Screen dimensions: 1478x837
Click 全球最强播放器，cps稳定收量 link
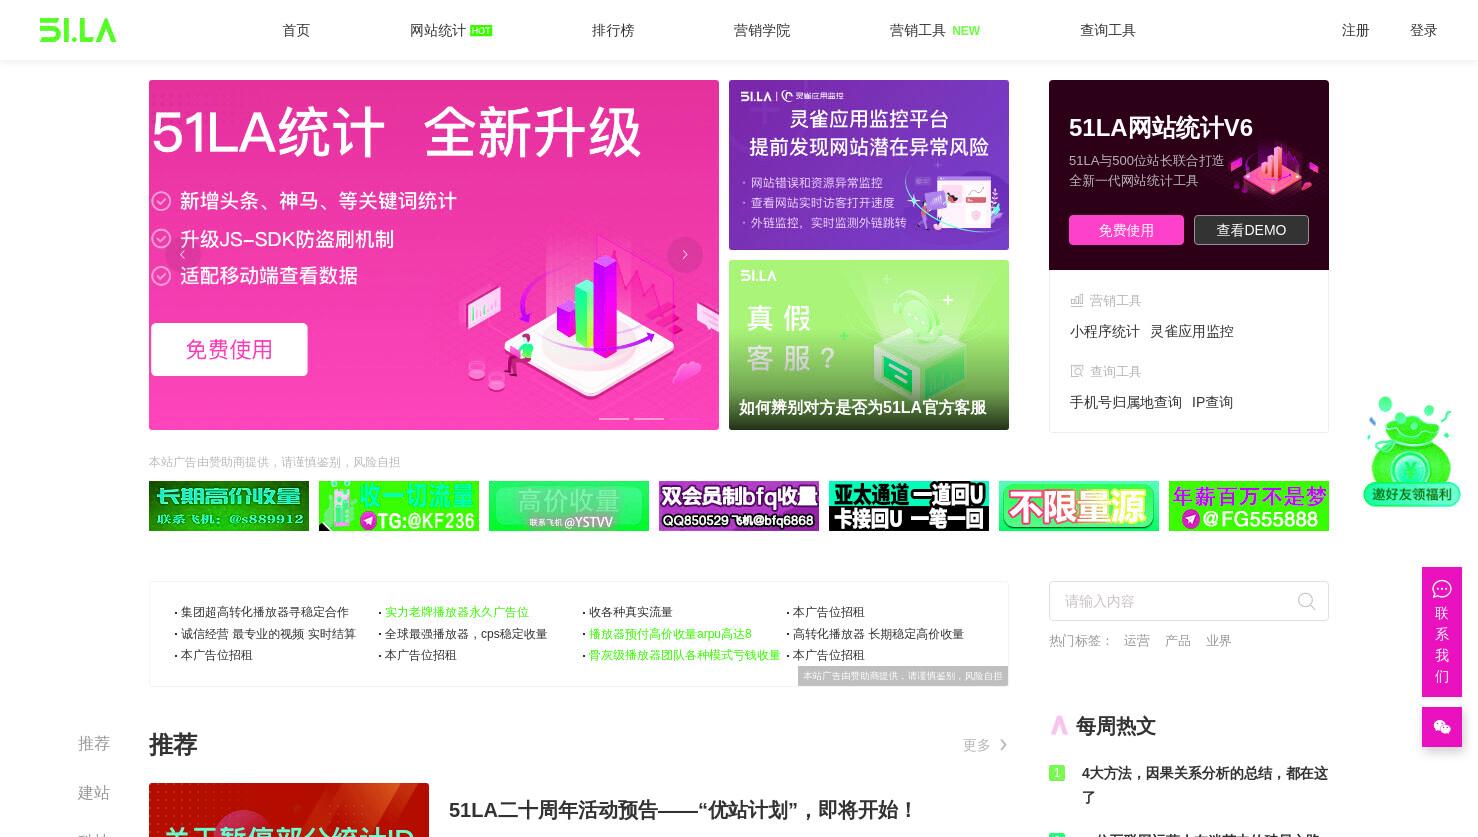(466, 634)
